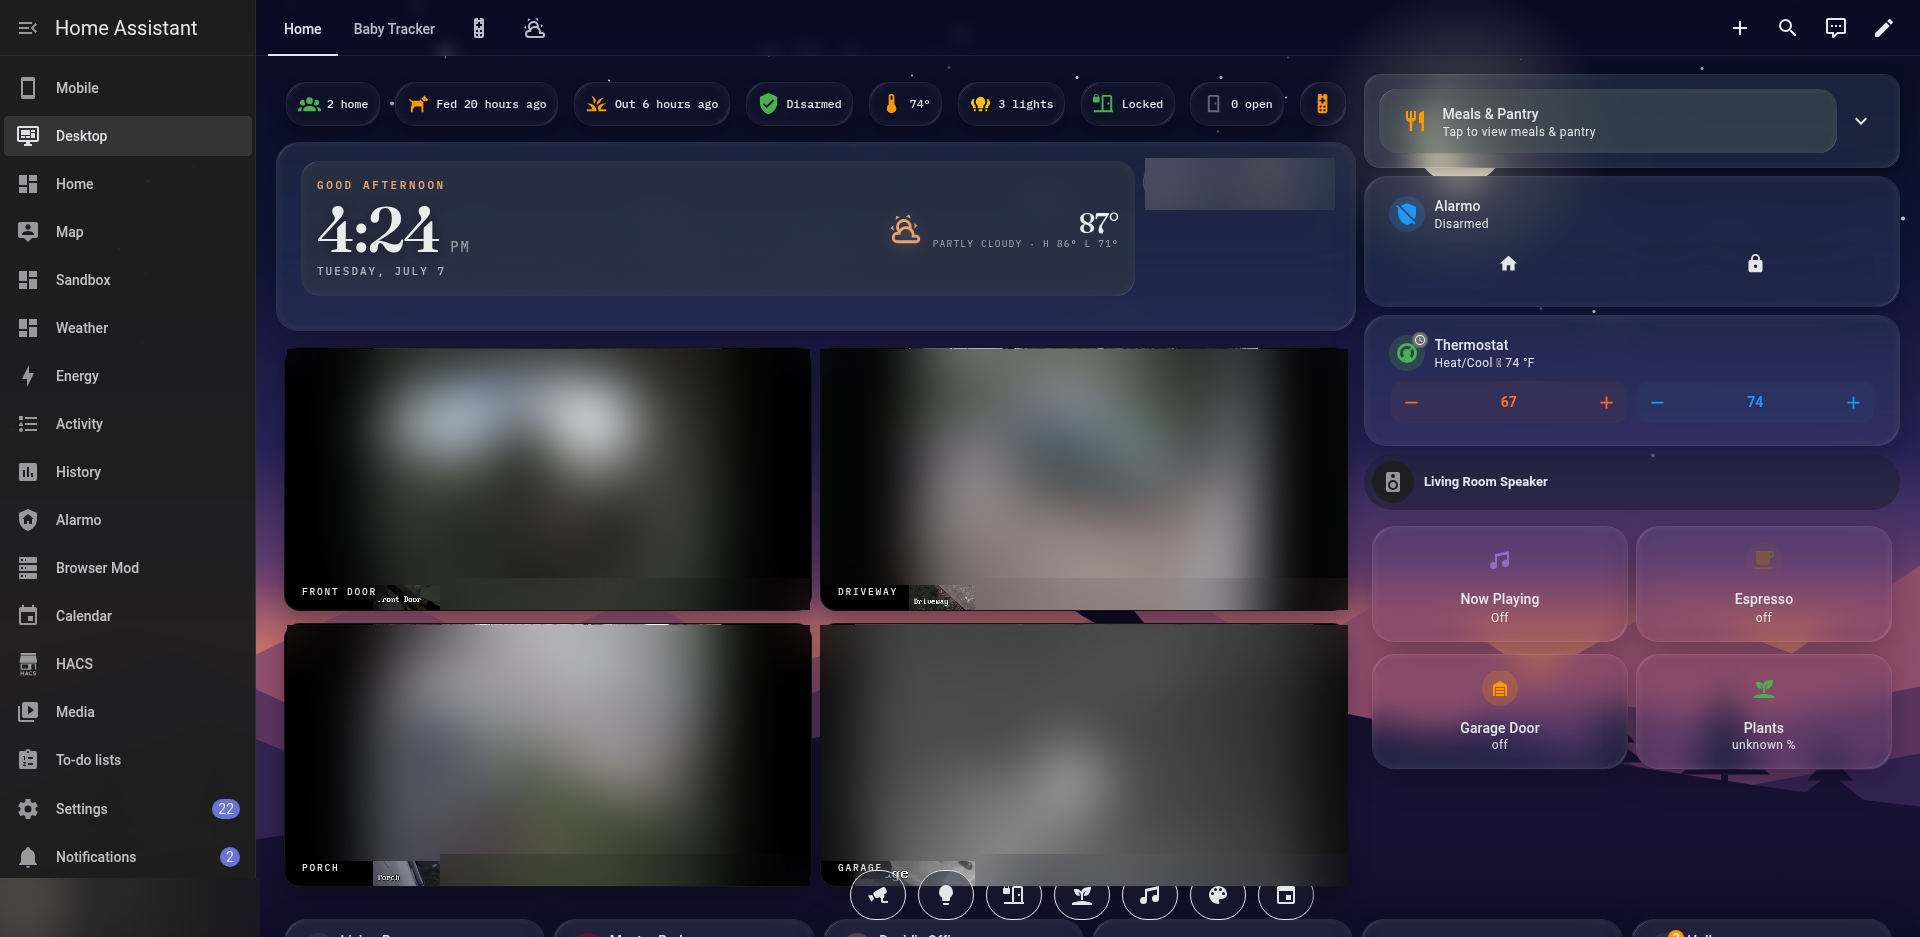Open the Porch camera feed

point(548,755)
